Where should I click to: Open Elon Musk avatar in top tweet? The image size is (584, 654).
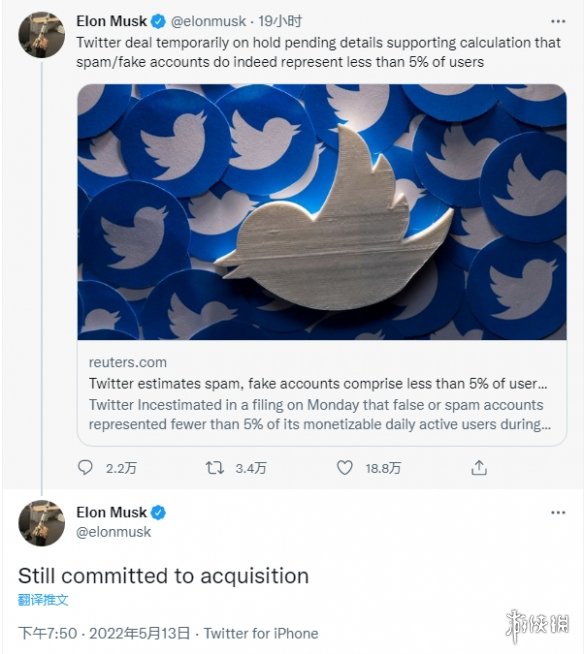coord(41,35)
